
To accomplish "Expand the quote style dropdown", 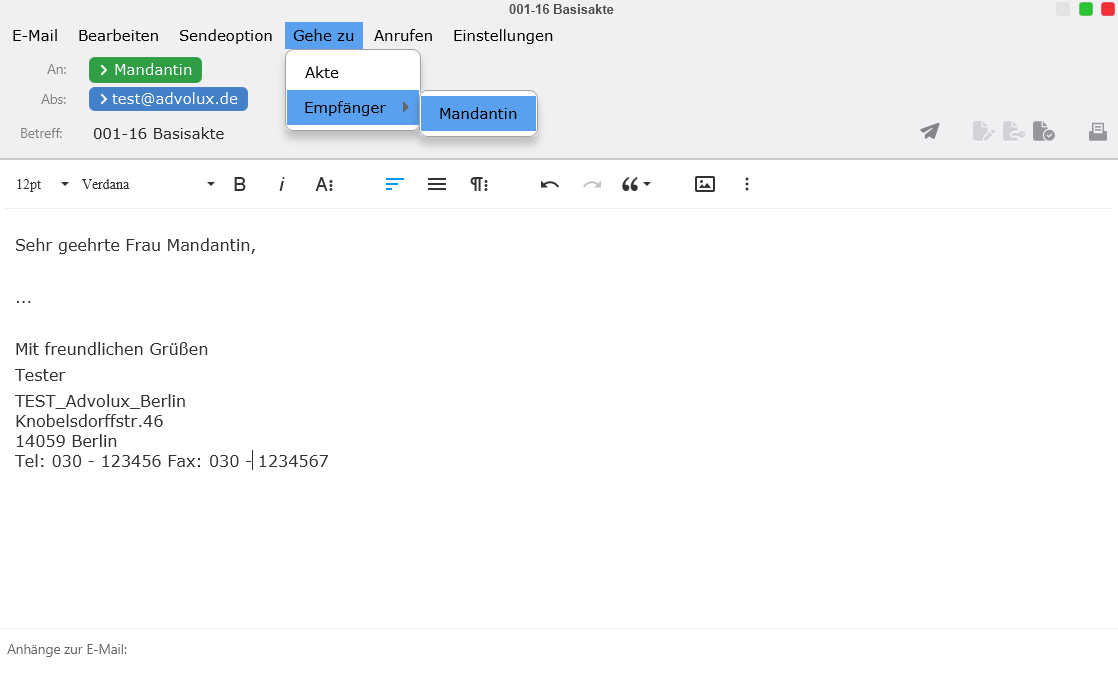I will click(636, 184).
